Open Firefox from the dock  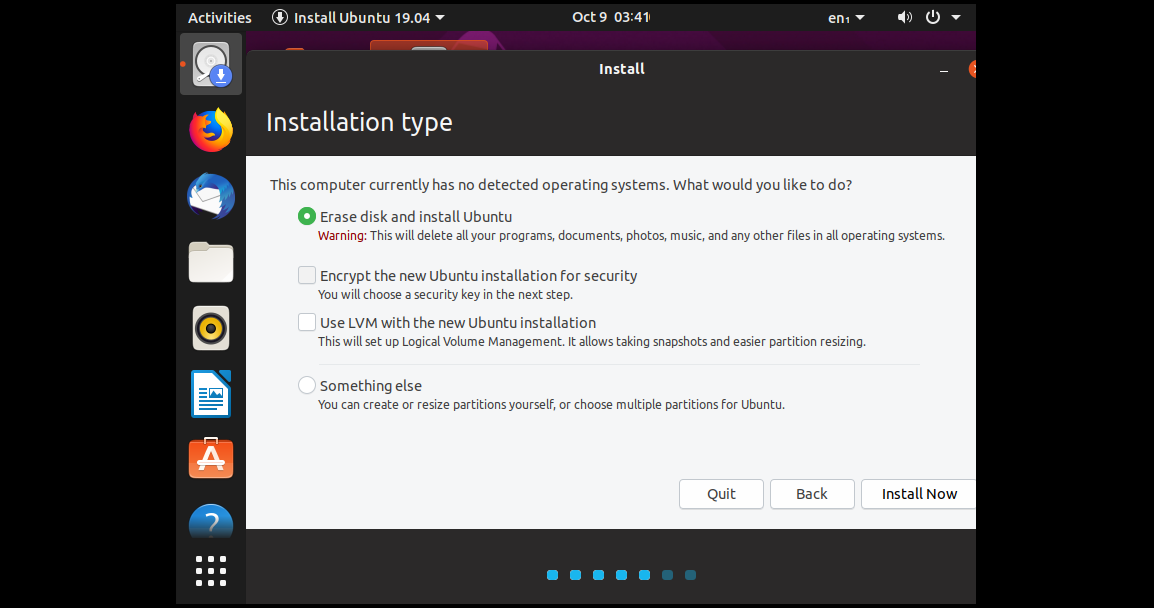click(x=210, y=130)
